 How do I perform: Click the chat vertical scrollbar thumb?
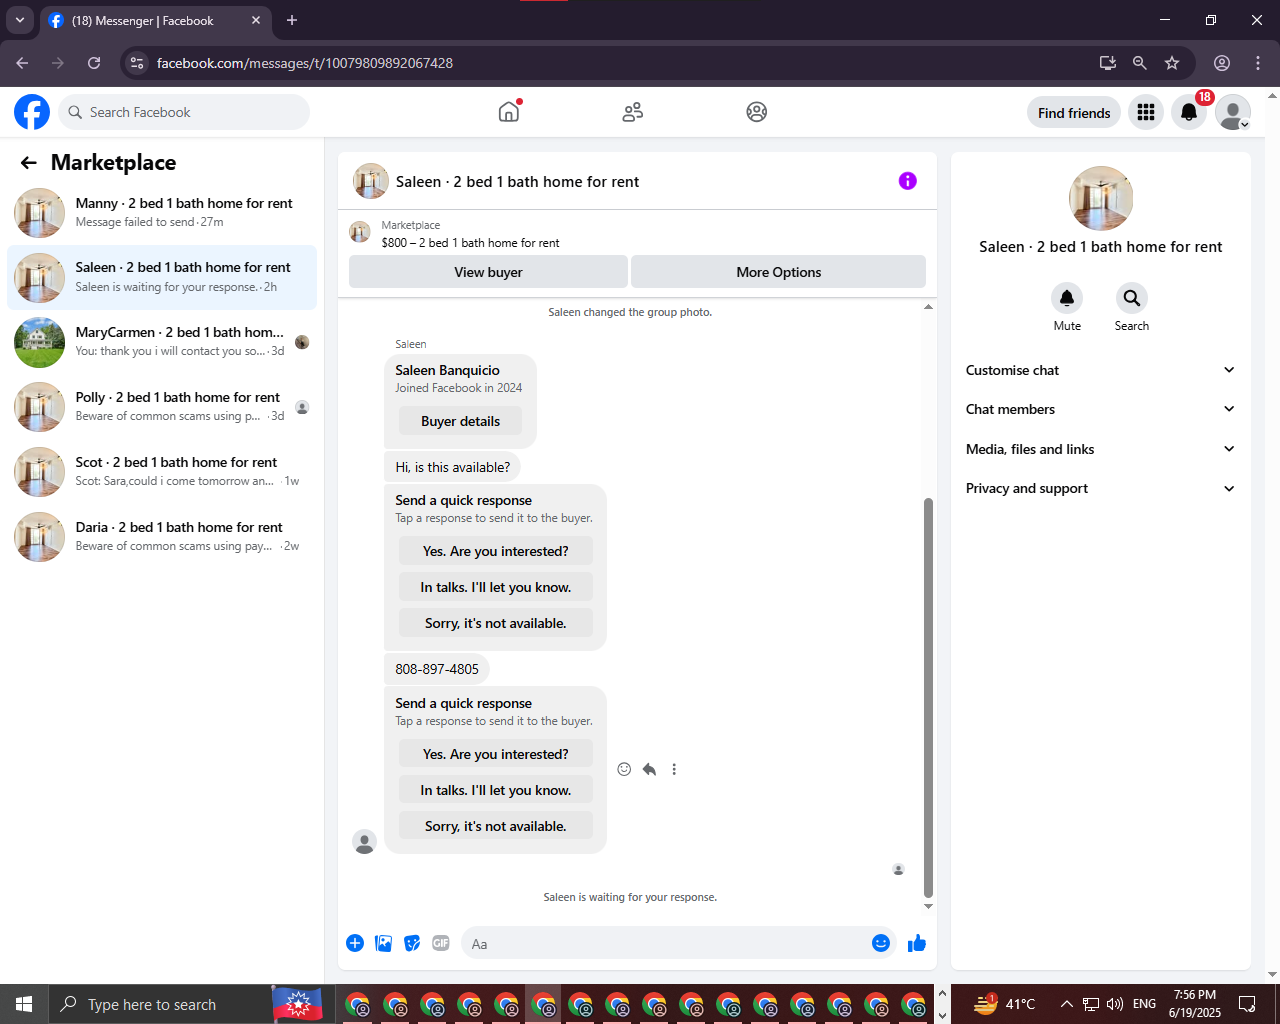pos(928,697)
